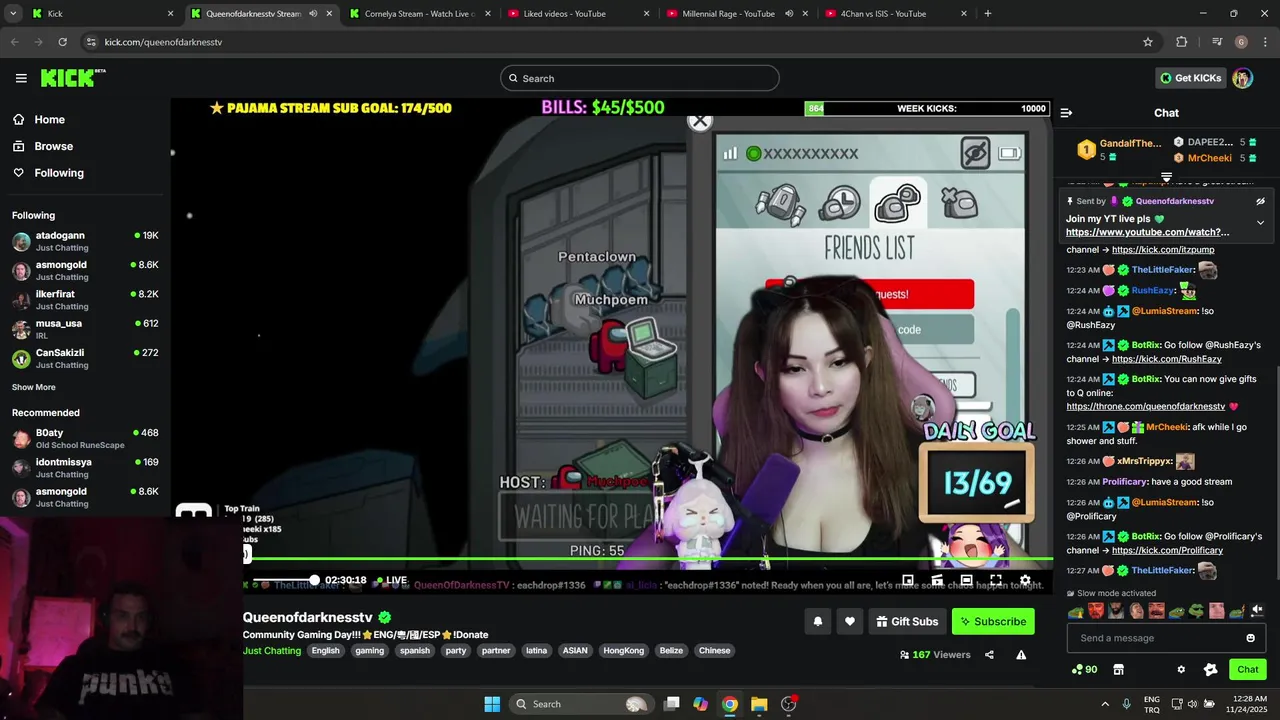Screen dimensions: 1280x720
Task: Toggle theater mode on video player
Action: pyautogui.click(x=966, y=580)
